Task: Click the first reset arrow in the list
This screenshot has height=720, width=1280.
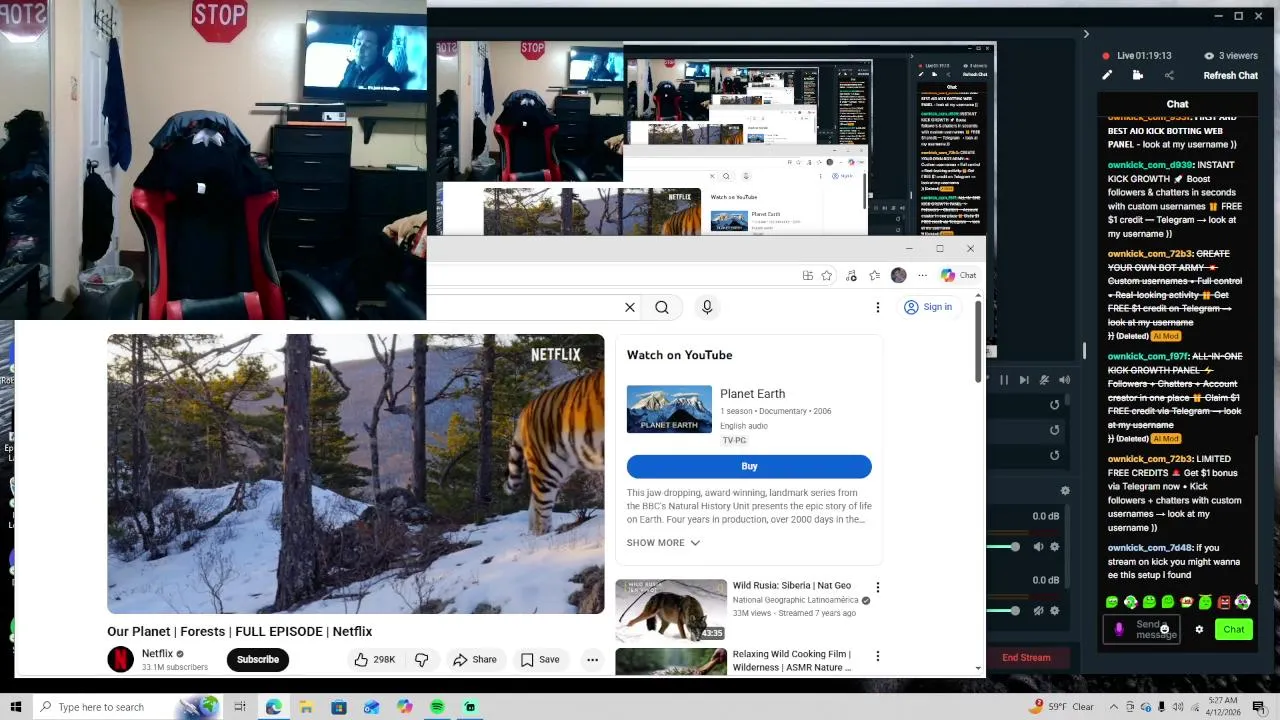Action: [x=1054, y=405]
